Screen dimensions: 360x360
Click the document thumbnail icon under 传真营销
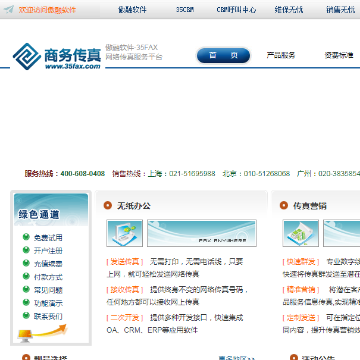[300, 233]
